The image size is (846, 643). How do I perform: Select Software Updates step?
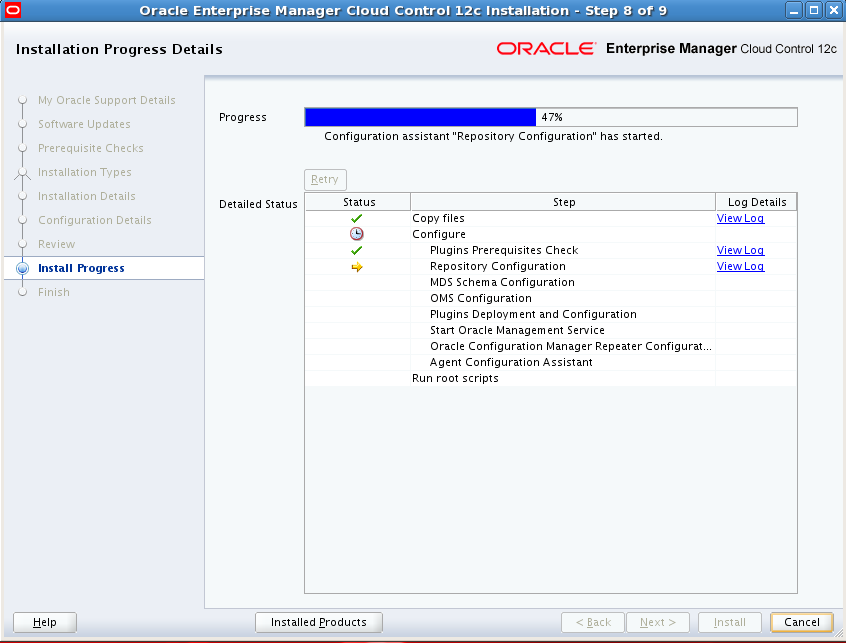pos(84,124)
